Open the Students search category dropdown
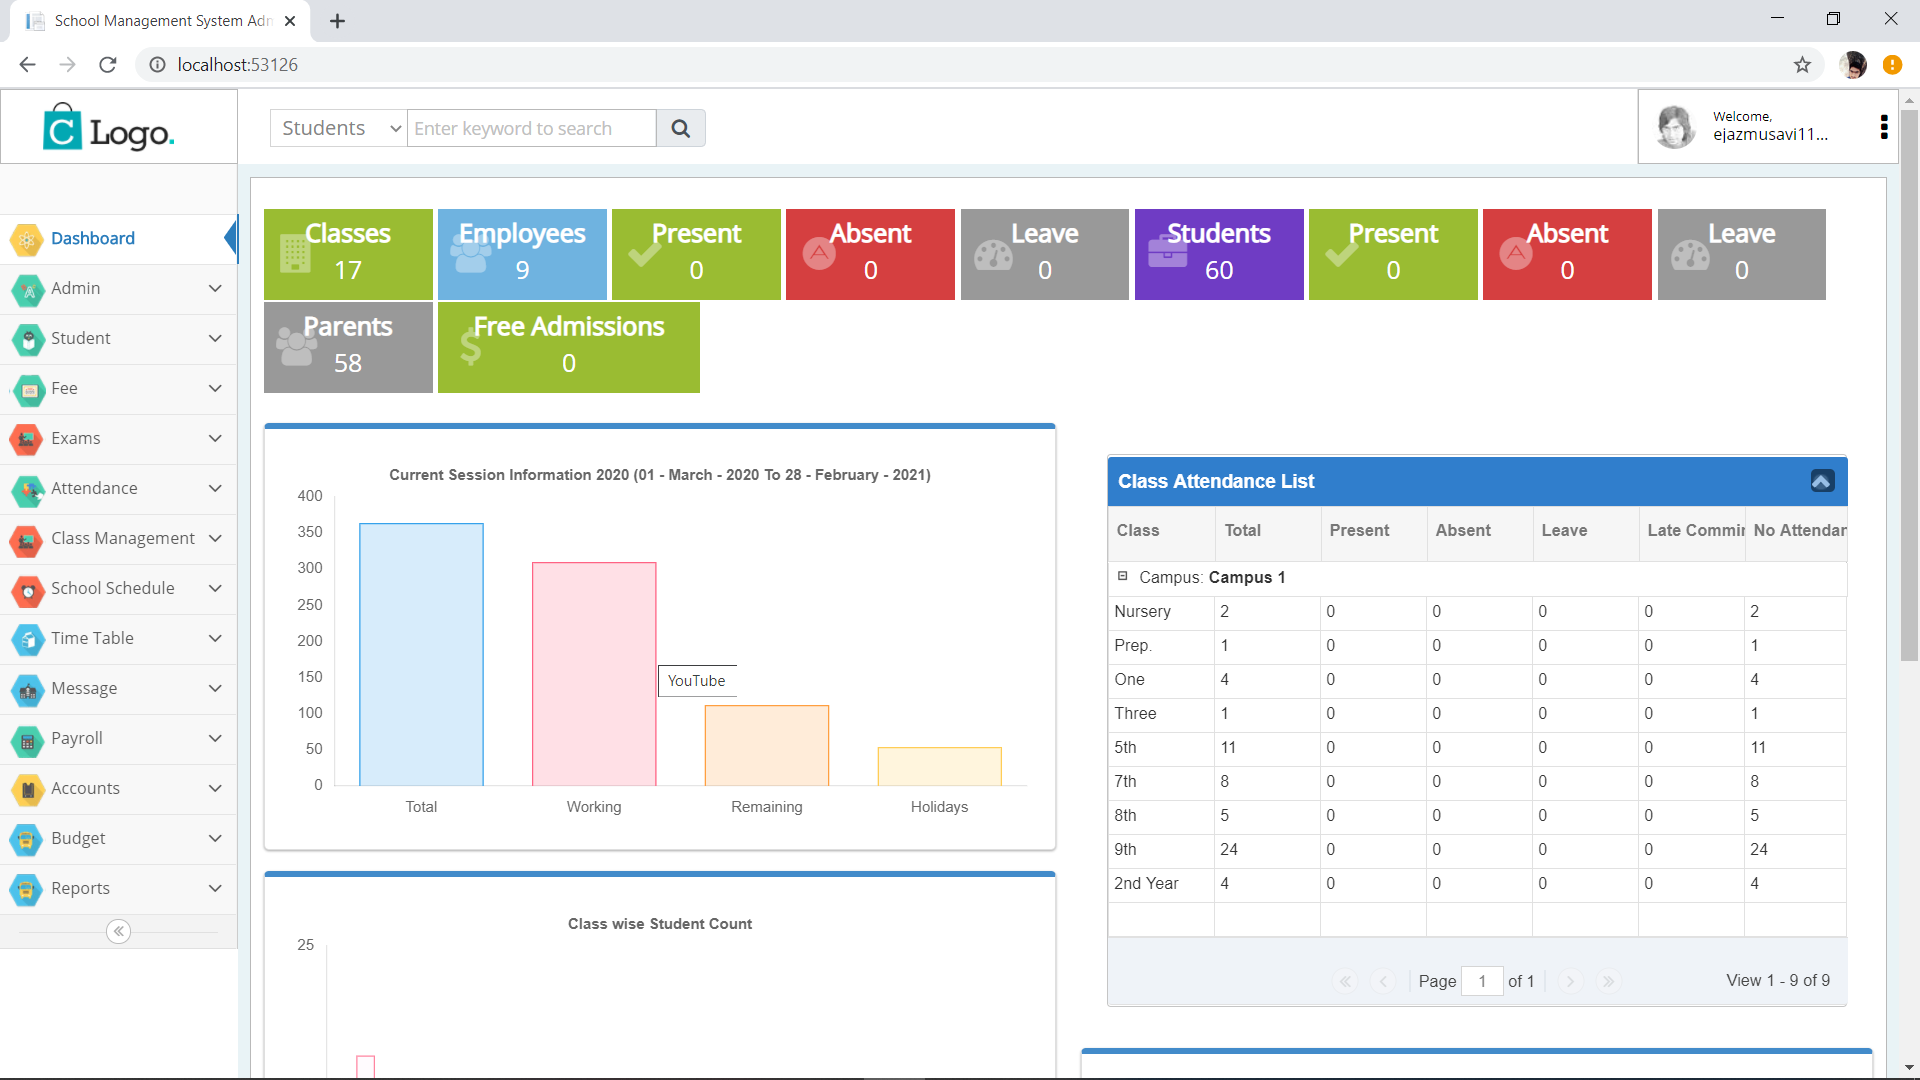The image size is (1920, 1080). click(339, 128)
